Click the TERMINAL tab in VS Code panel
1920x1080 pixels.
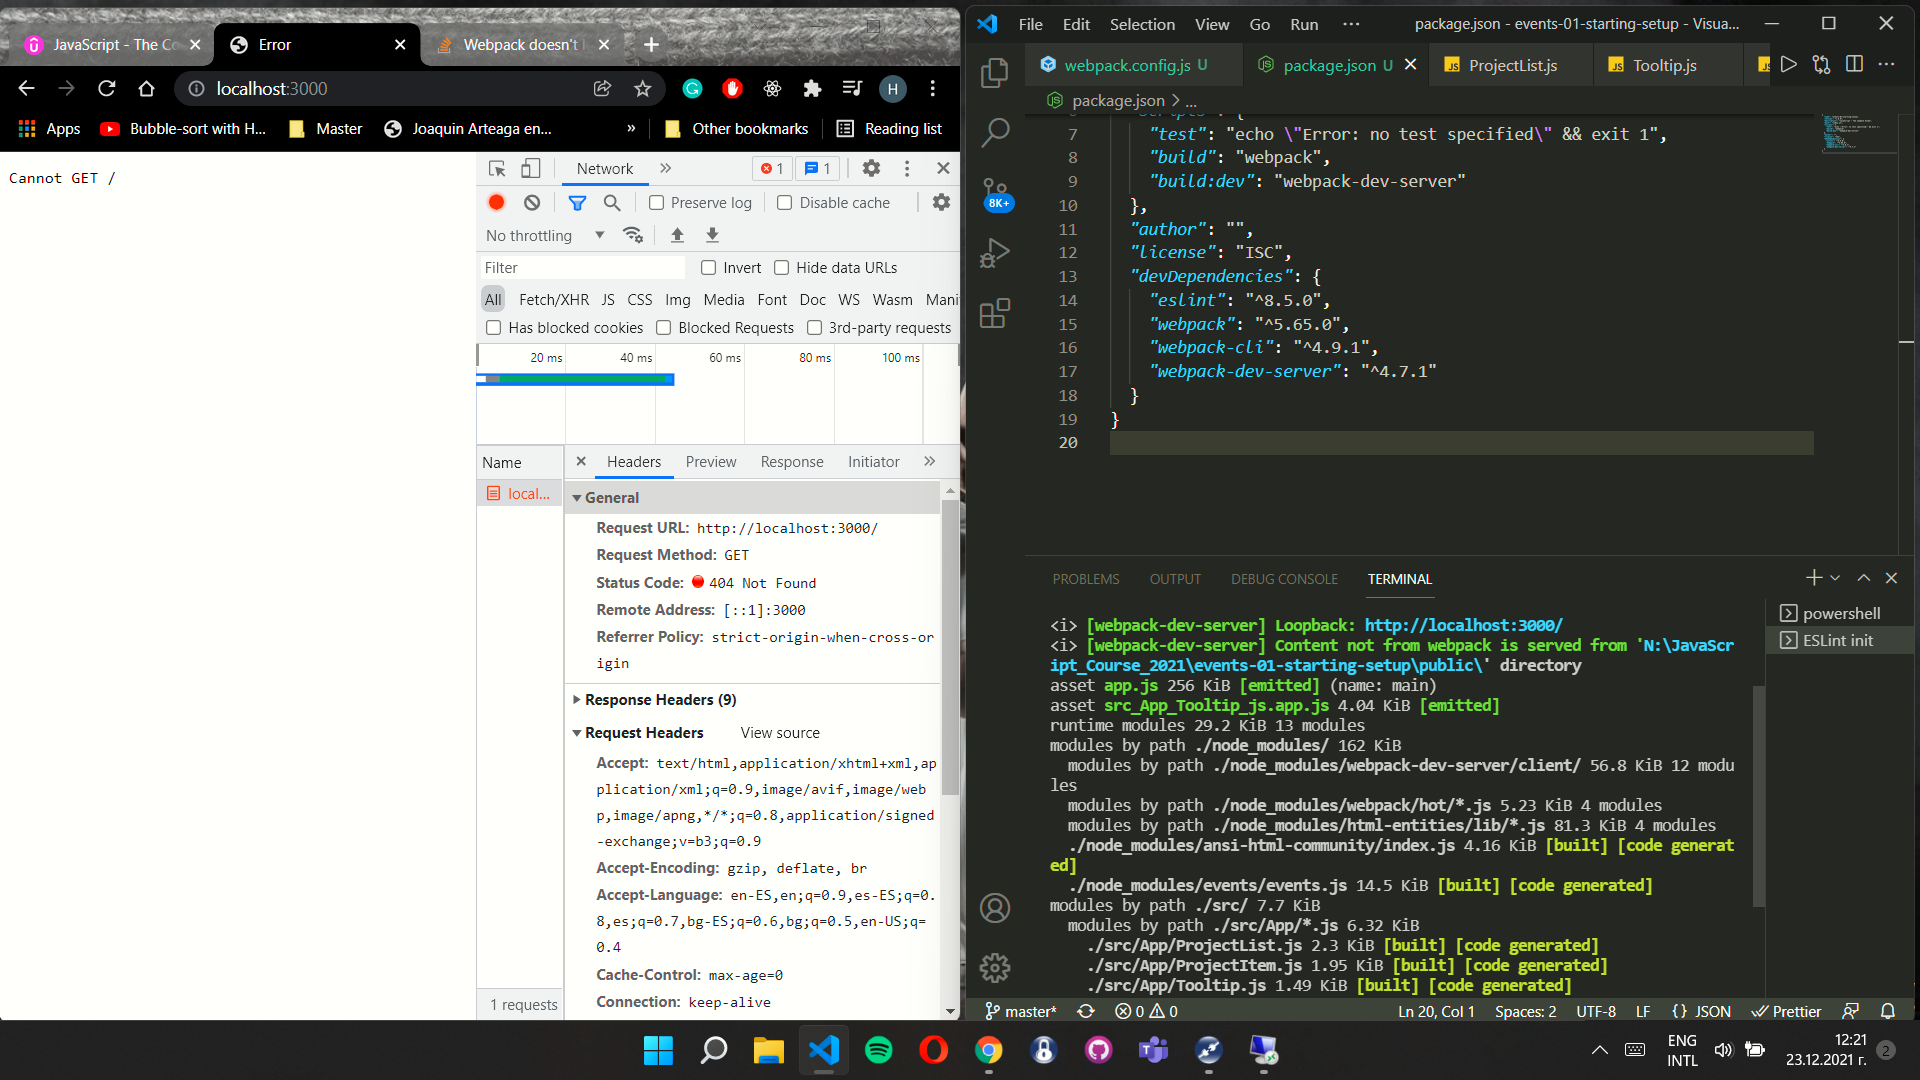click(1399, 578)
